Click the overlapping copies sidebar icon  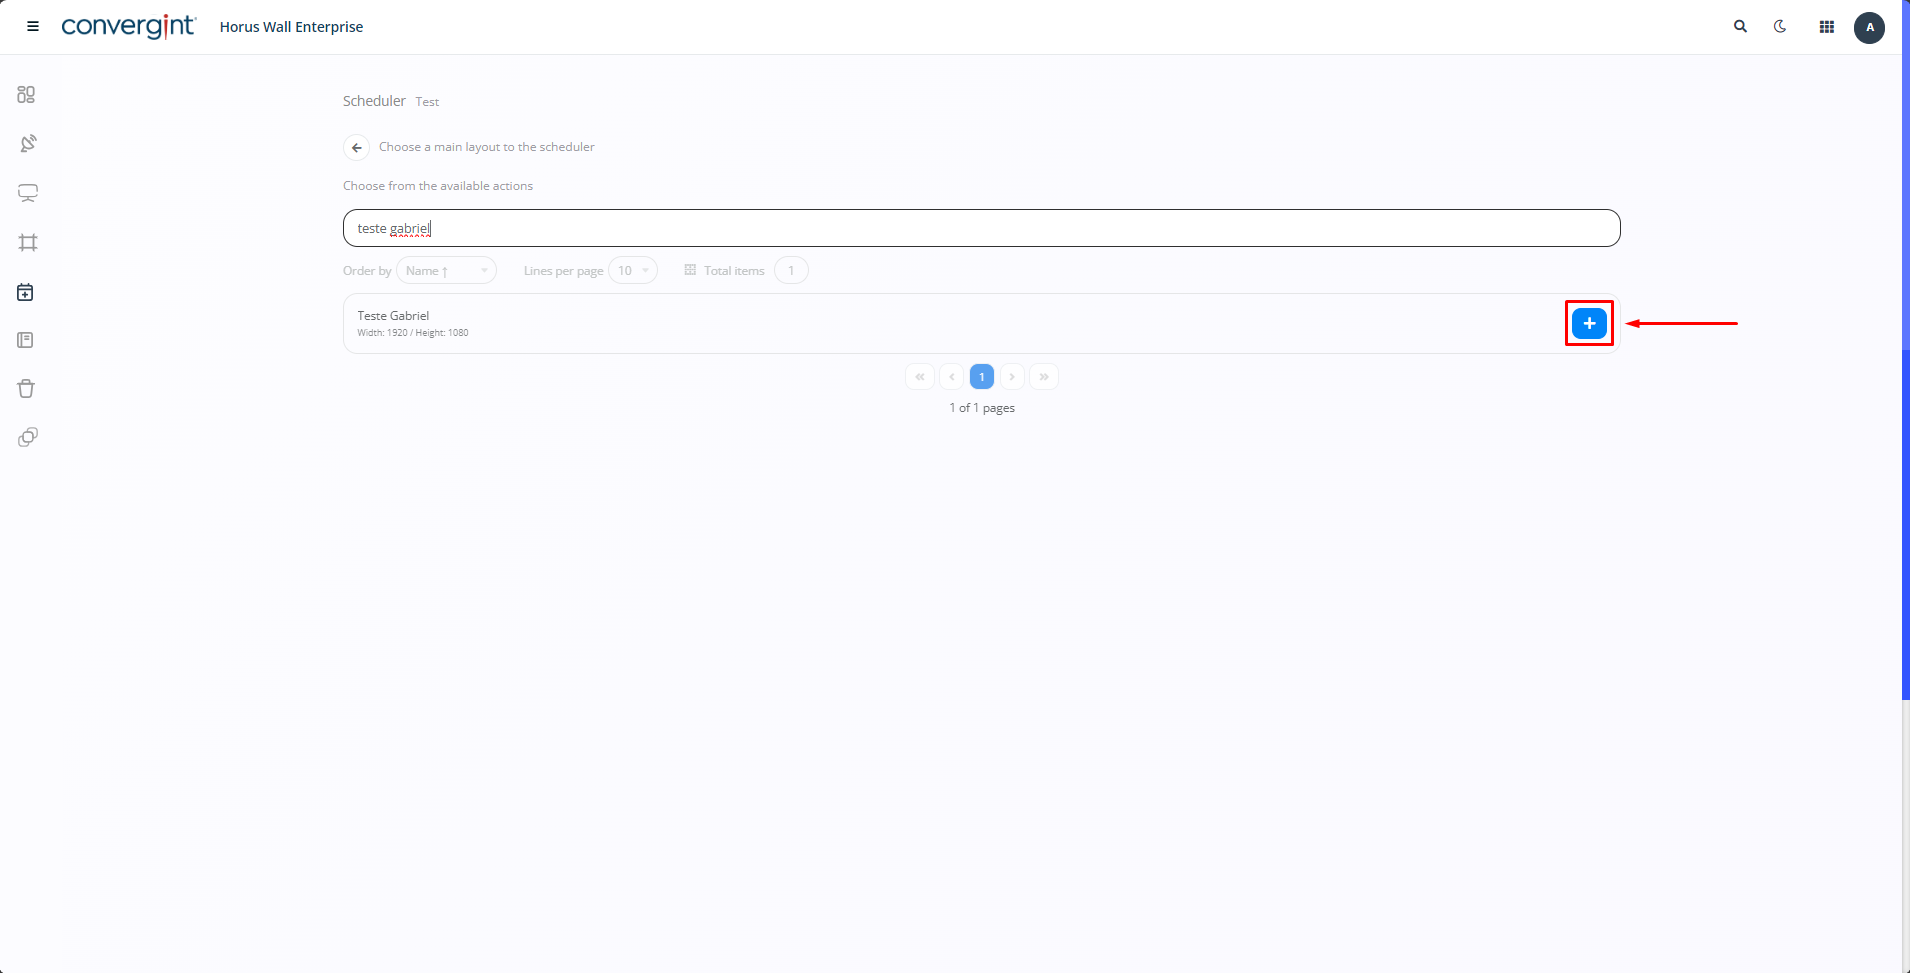(28, 437)
